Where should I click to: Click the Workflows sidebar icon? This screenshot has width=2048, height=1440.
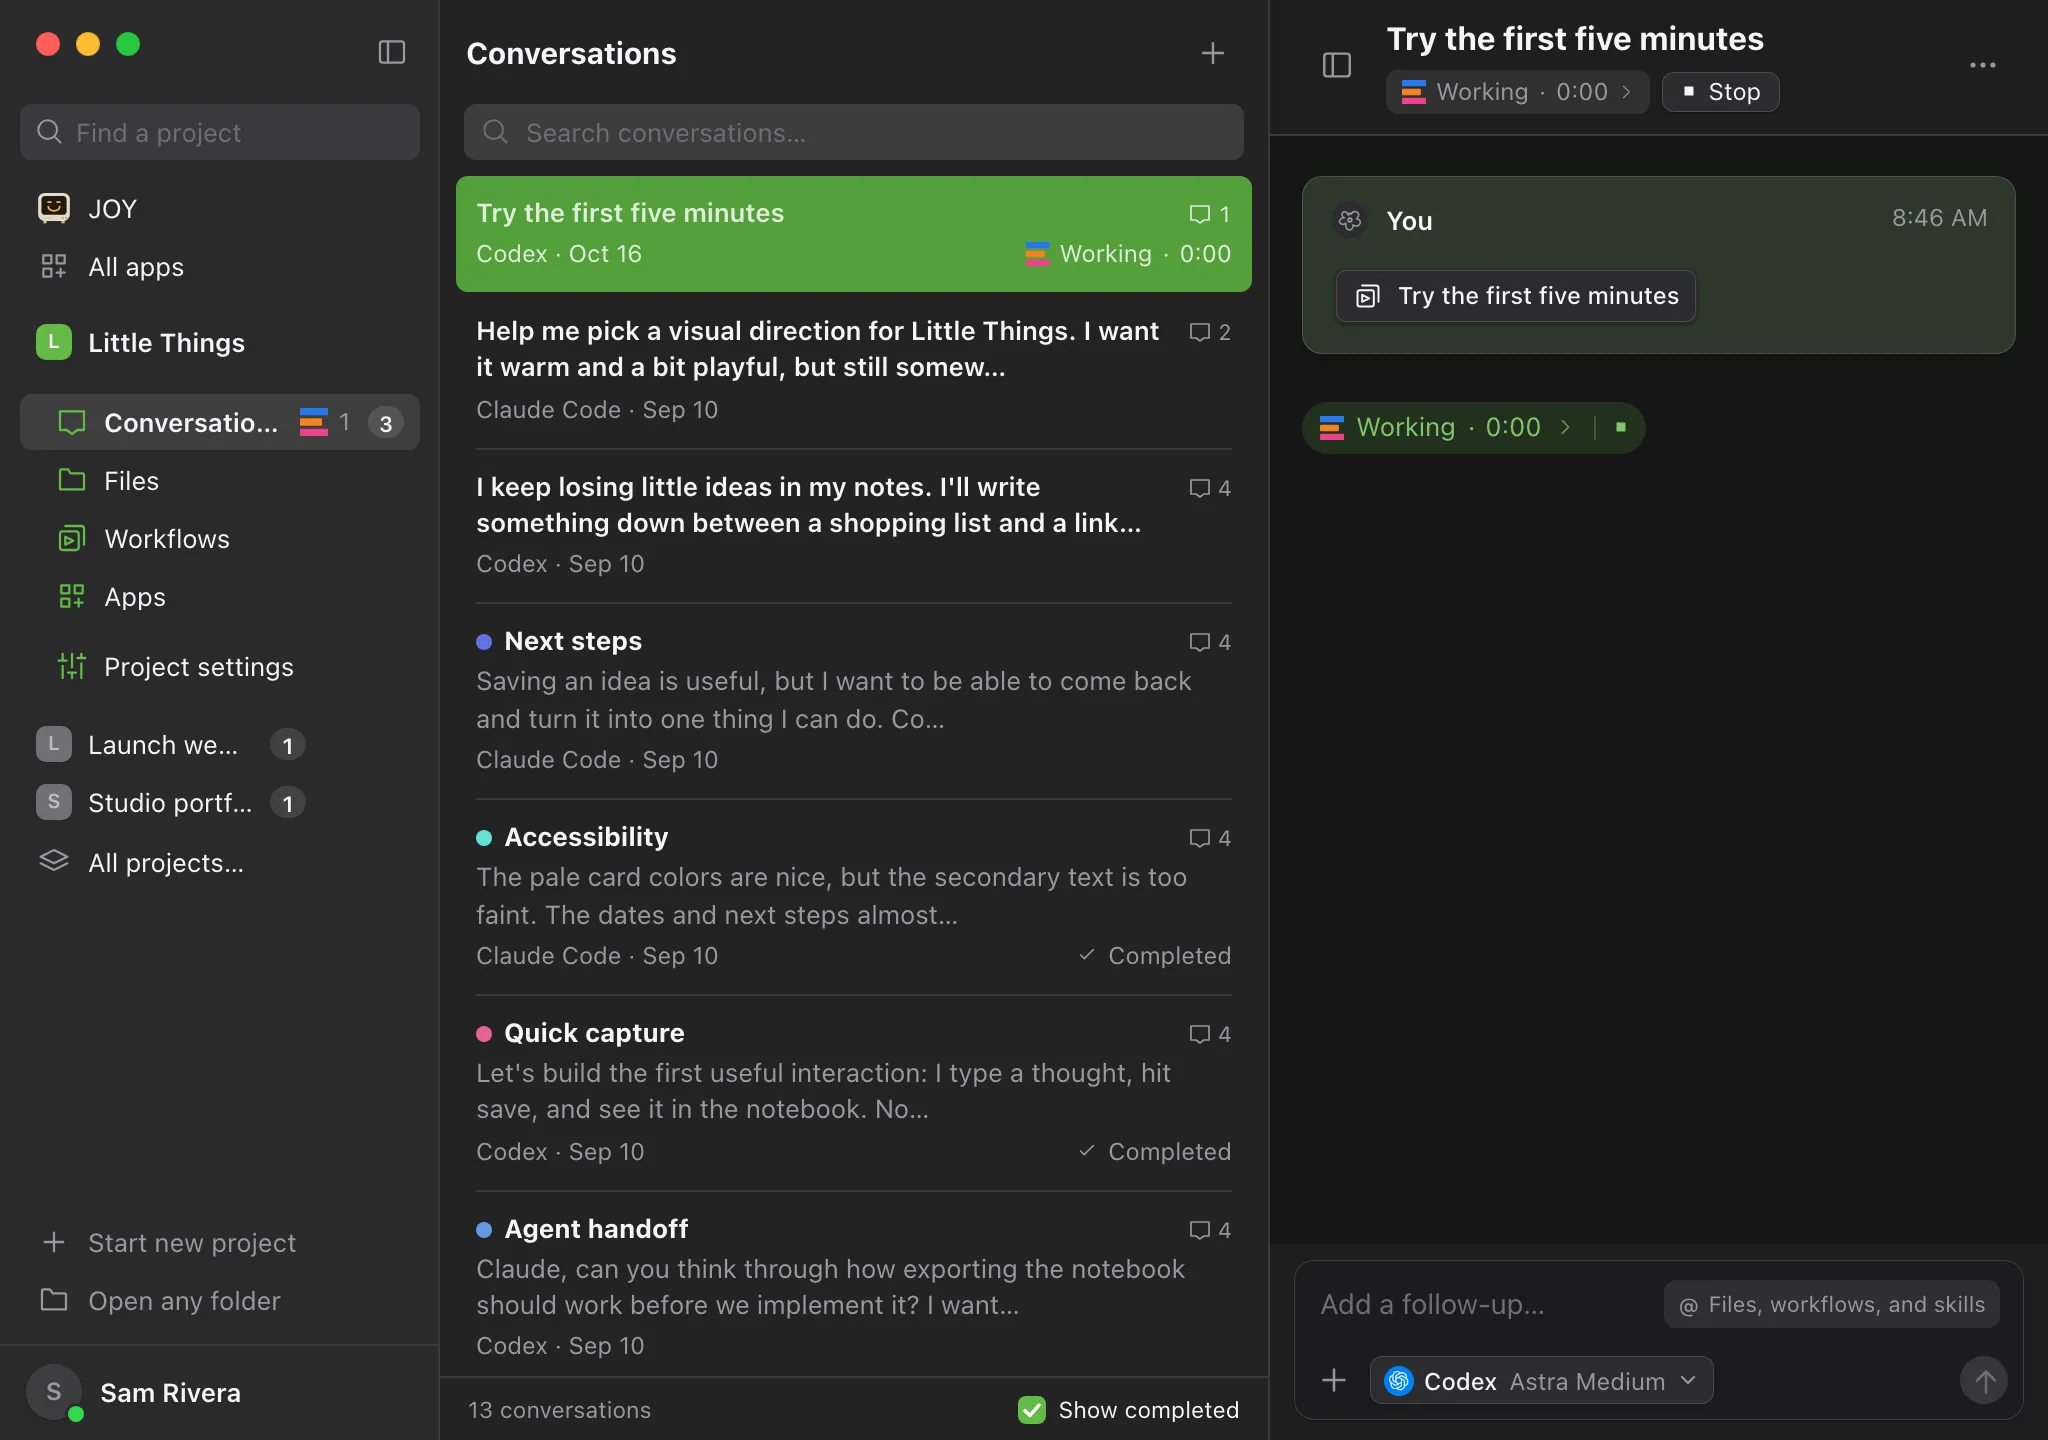pos(72,538)
